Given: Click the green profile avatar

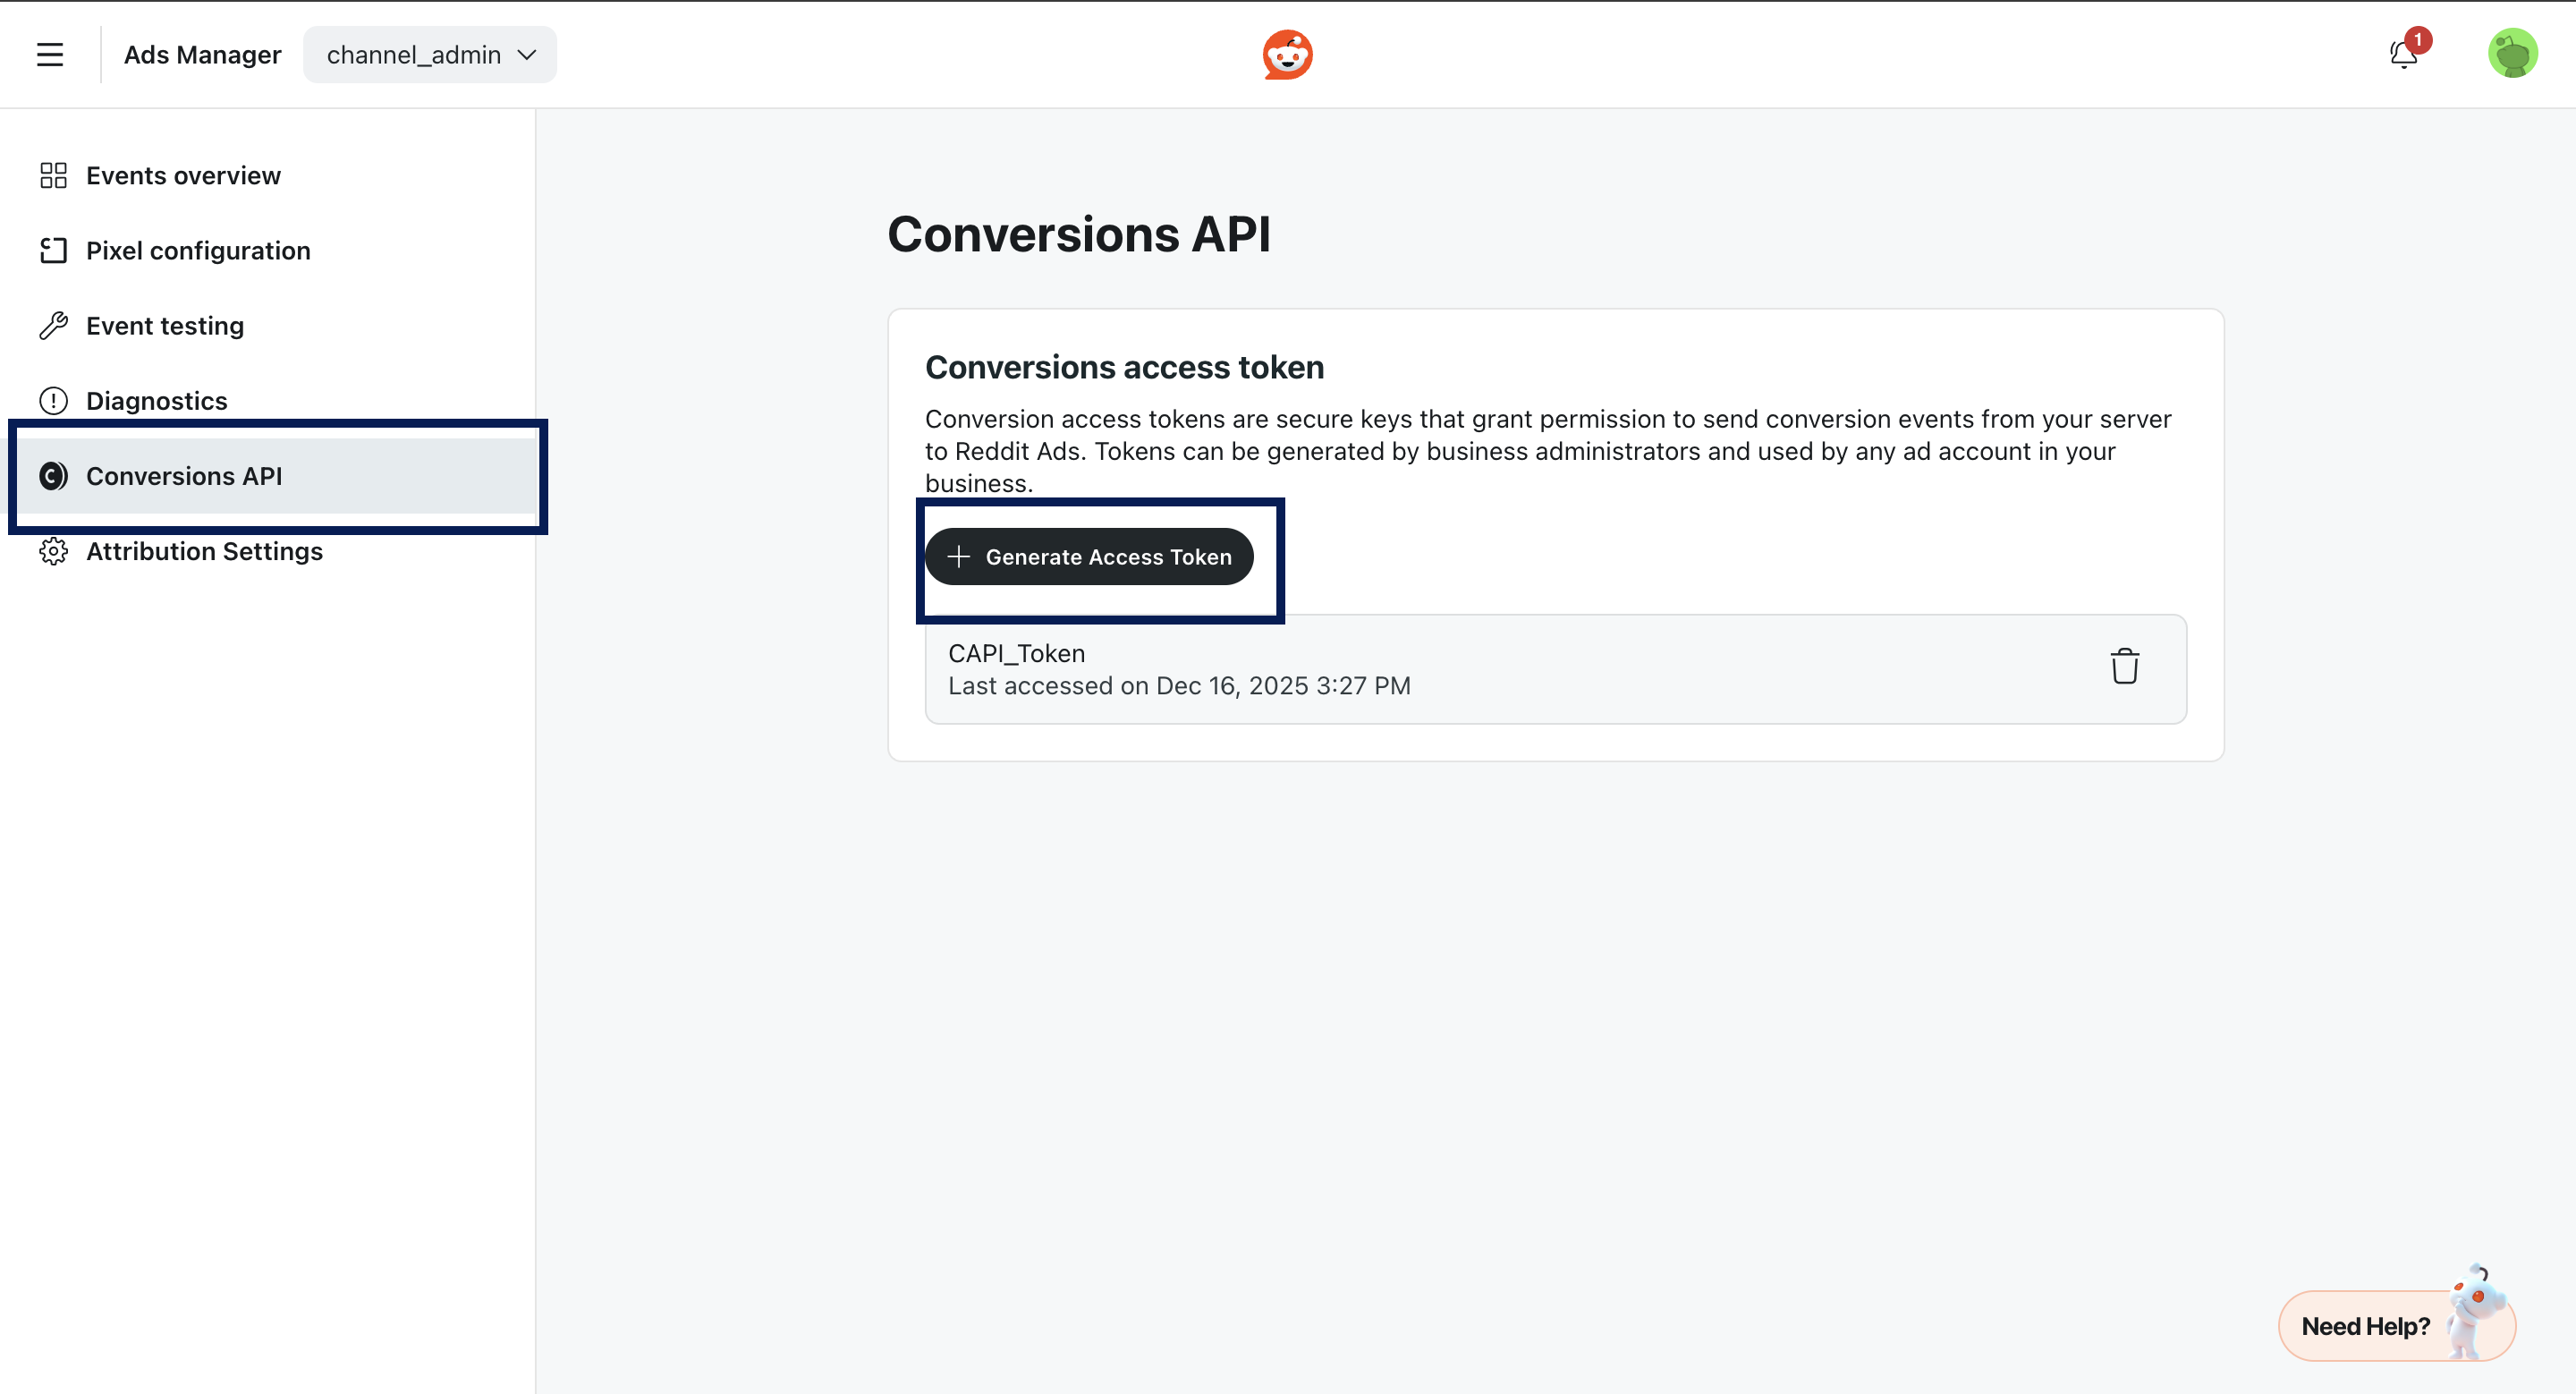Looking at the screenshot, I should [x=2512, y=54].
